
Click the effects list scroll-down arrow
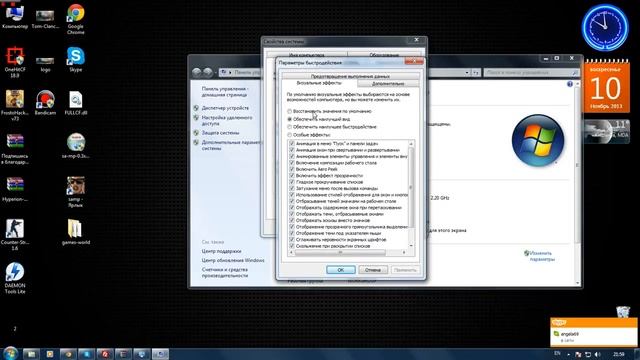411,246
